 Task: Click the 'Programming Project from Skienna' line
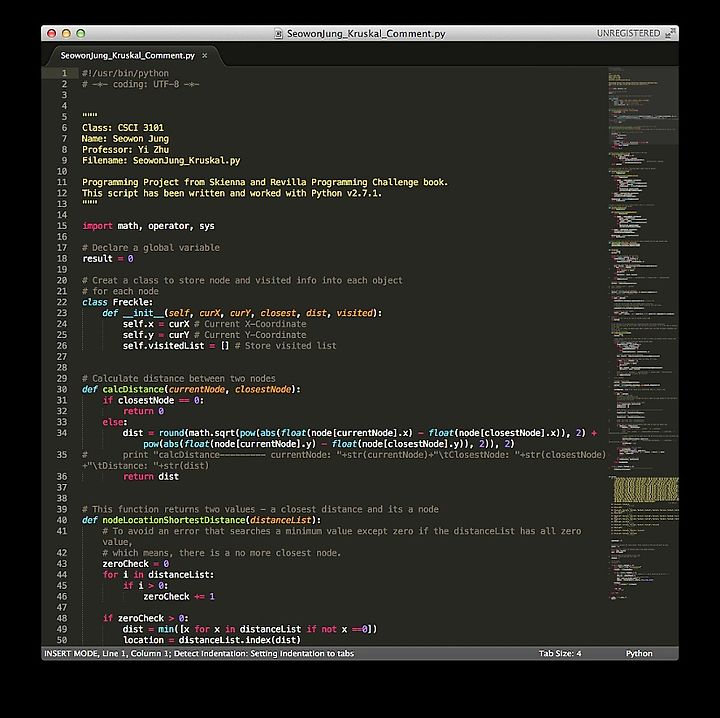(265, 182)
